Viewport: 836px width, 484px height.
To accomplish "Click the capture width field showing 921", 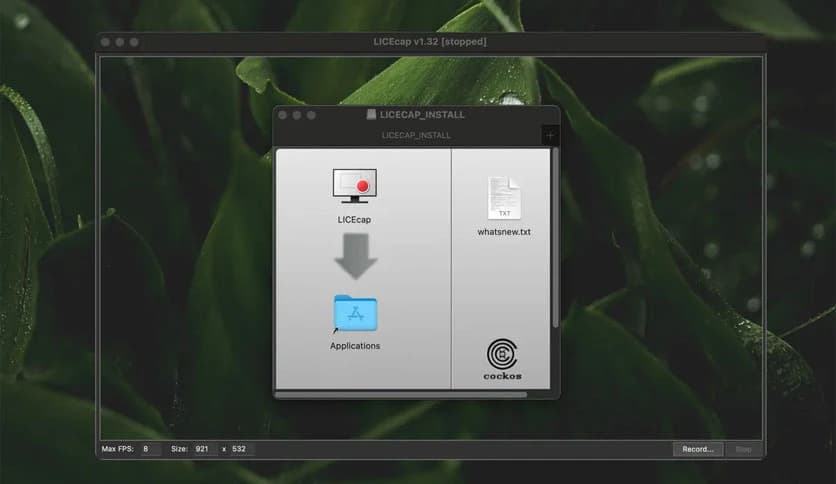I will click(x=204, y=449).
